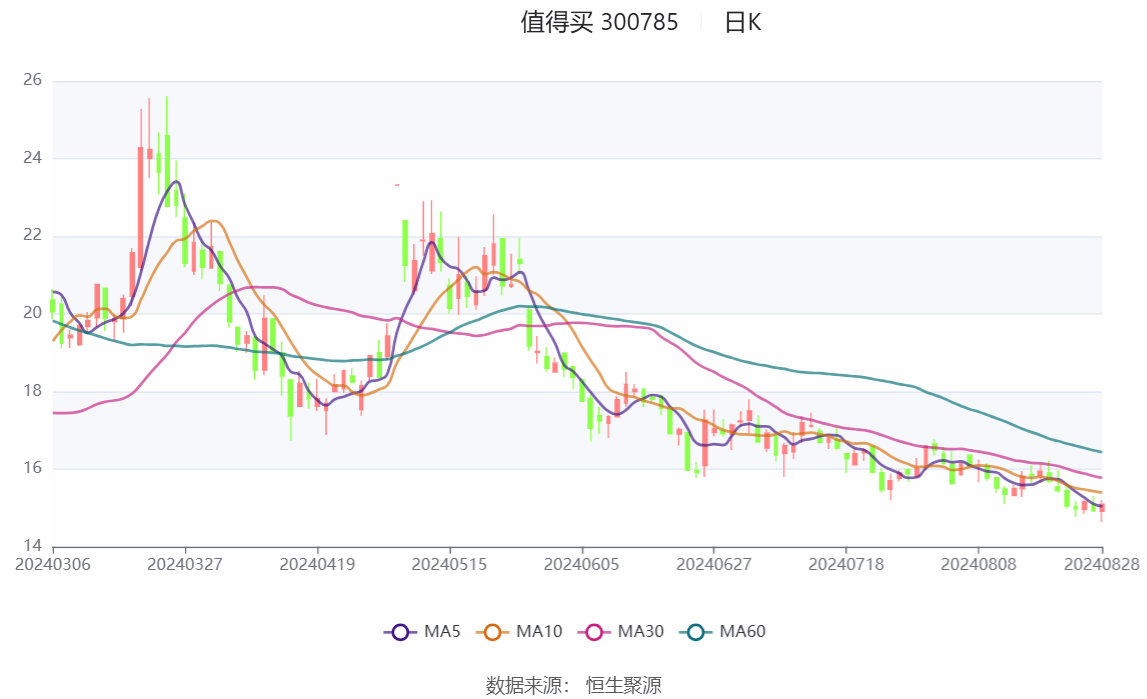Click x-axis date label 20240515
1147x699 pixels.
(x=449, y=564)
